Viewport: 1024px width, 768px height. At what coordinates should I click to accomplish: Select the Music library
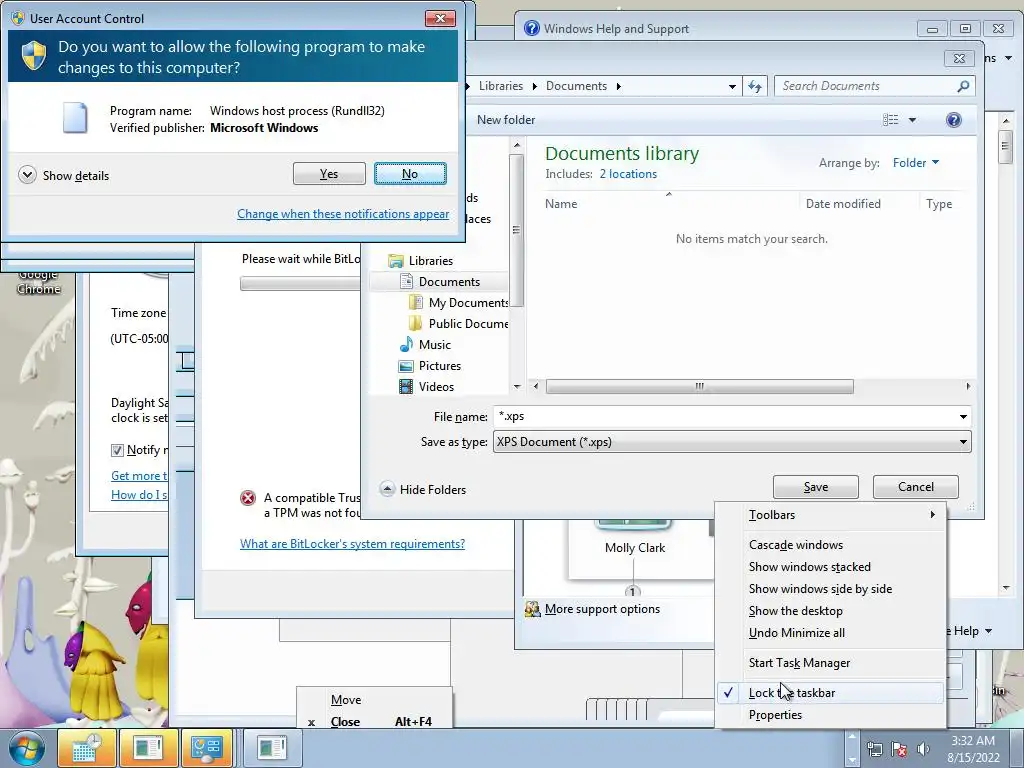pos(425,344)
